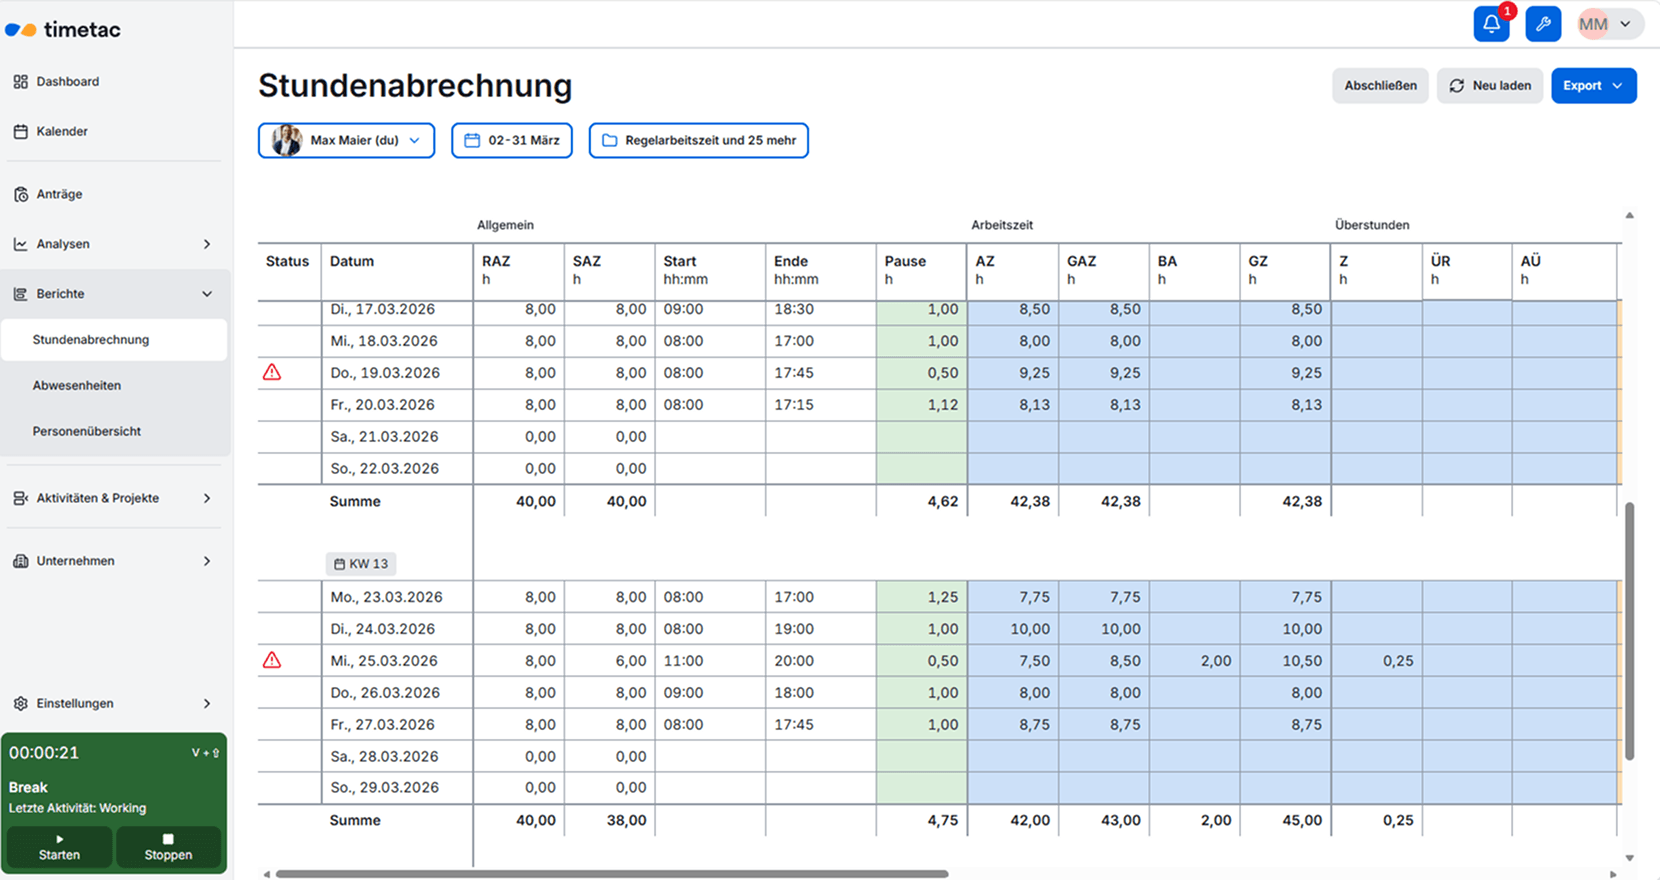The width and height of the screenshot is (1660, 880).
Task: Click the Kalender sidebar icon
Action: pos(20,132)
